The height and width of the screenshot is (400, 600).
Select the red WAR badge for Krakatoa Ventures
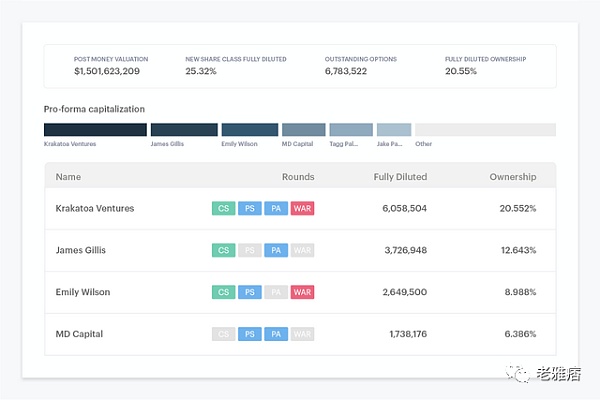click(302, 208)
